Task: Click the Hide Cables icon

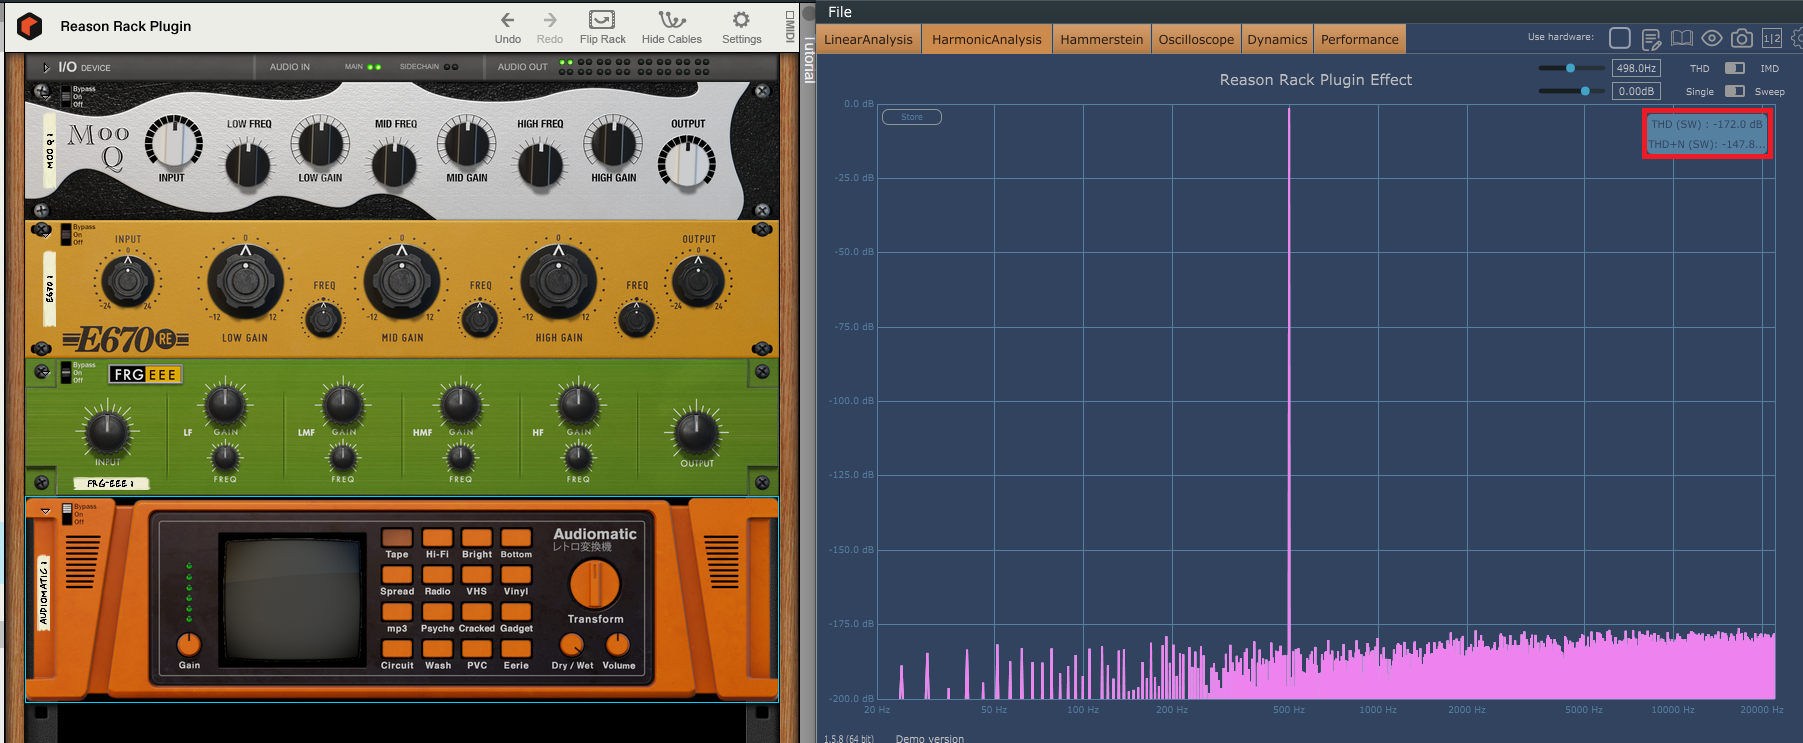Action: tap(672, 20)
